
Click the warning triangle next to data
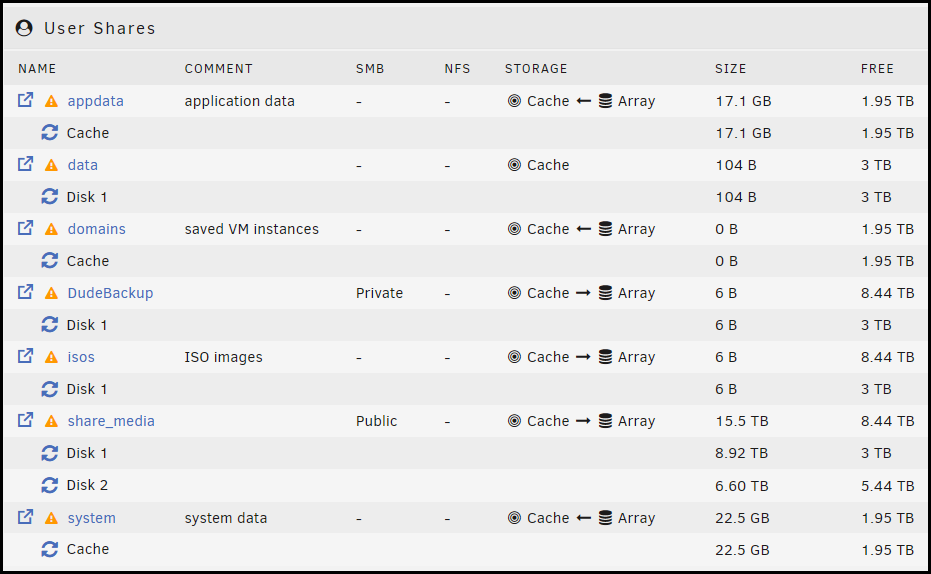51,165
